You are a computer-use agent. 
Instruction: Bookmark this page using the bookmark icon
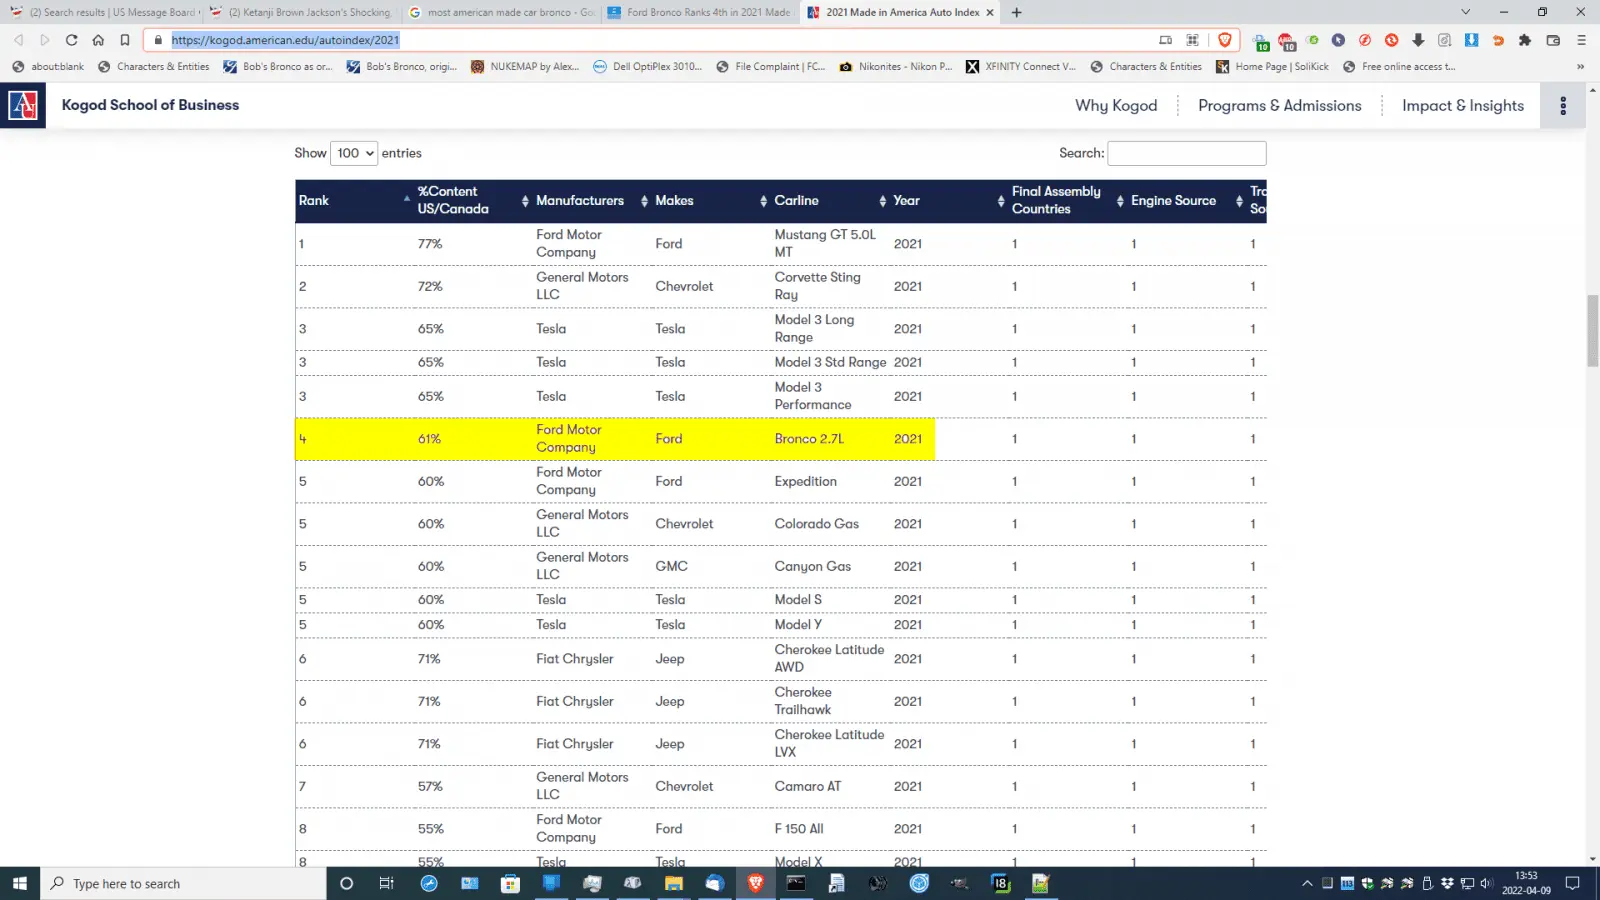[x=125, y=40]
